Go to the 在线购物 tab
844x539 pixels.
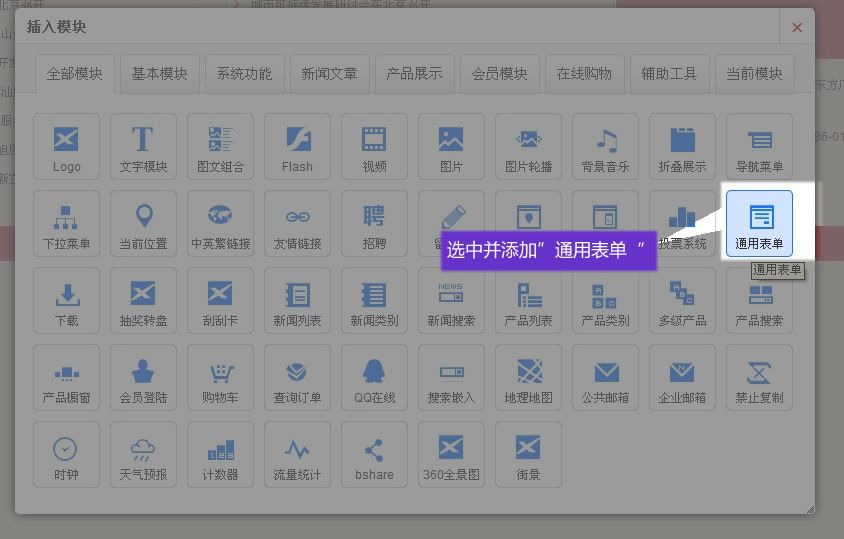585,74
